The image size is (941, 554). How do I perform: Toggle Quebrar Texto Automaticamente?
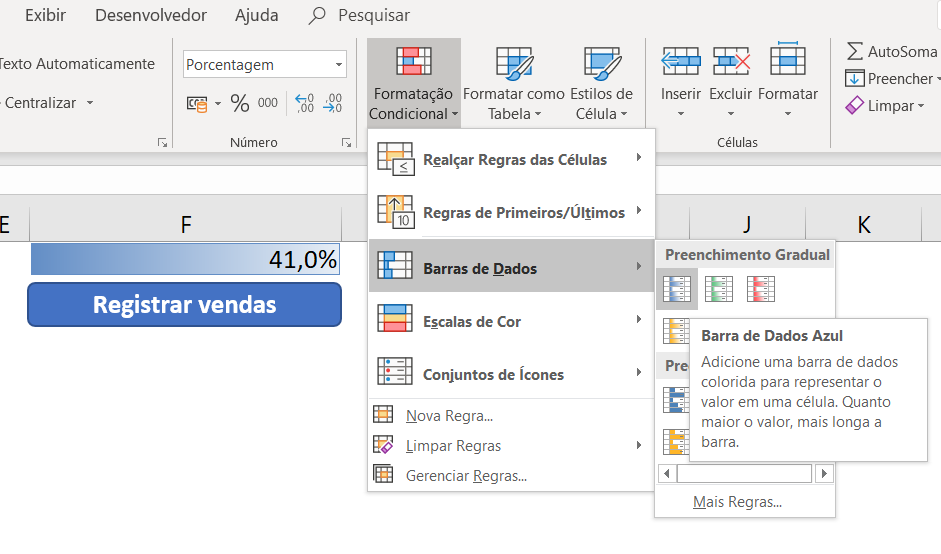[77, 64]
